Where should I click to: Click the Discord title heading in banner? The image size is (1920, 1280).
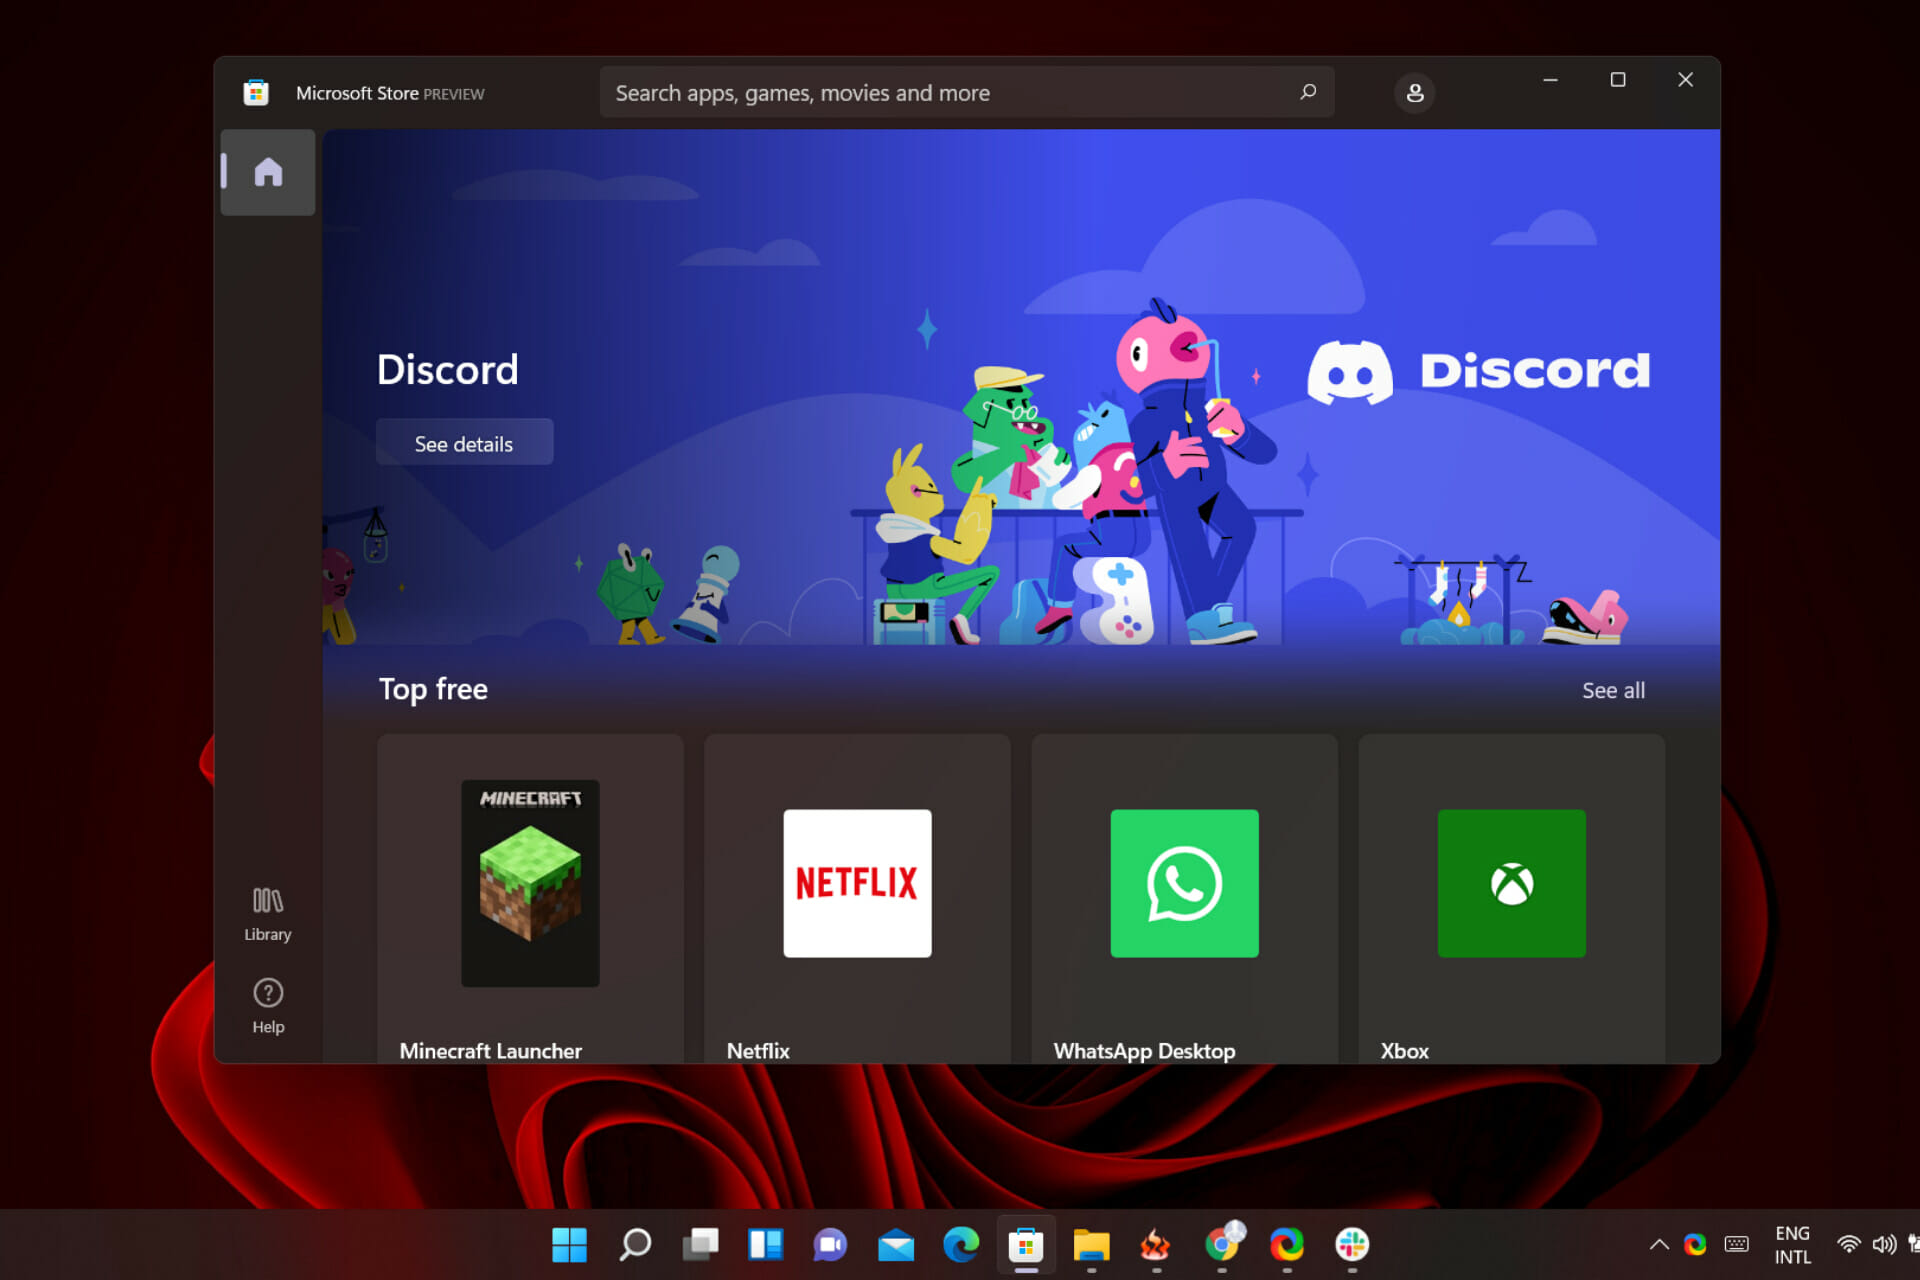(447, 370)
